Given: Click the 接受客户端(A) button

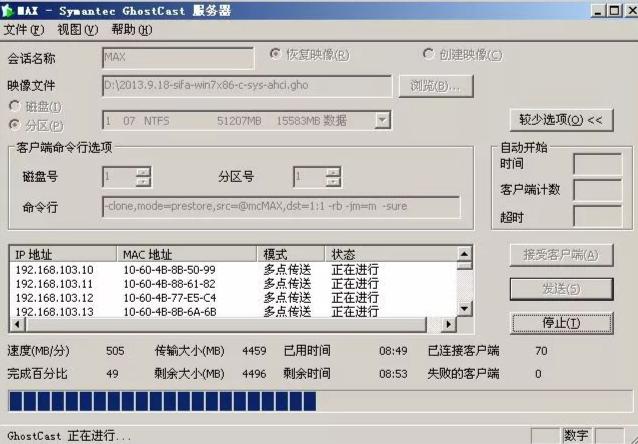Looking at the screenshot, I should pos(561,255).
